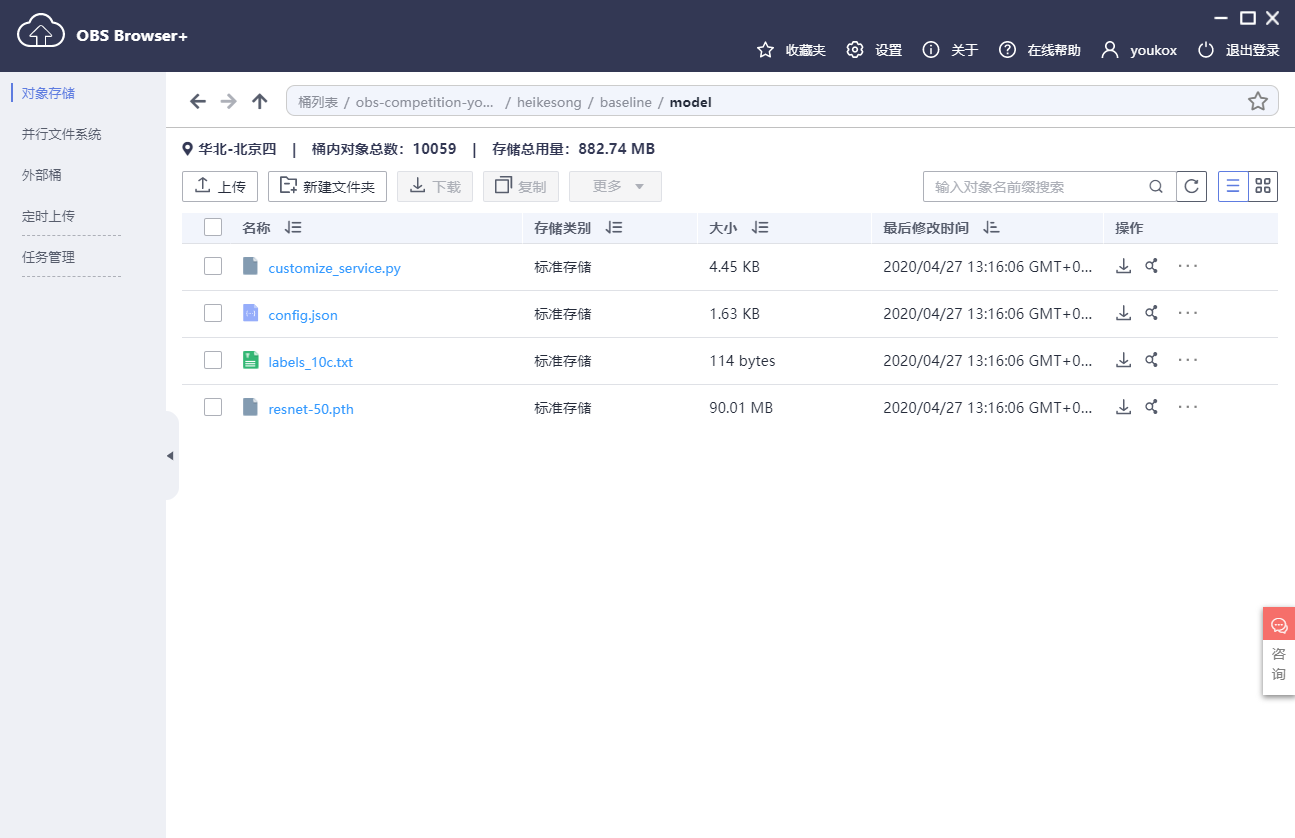This screenshot has width=1295, height=838.
Task: Download customize_service.py via row icon
Action: pos(1124,266)
